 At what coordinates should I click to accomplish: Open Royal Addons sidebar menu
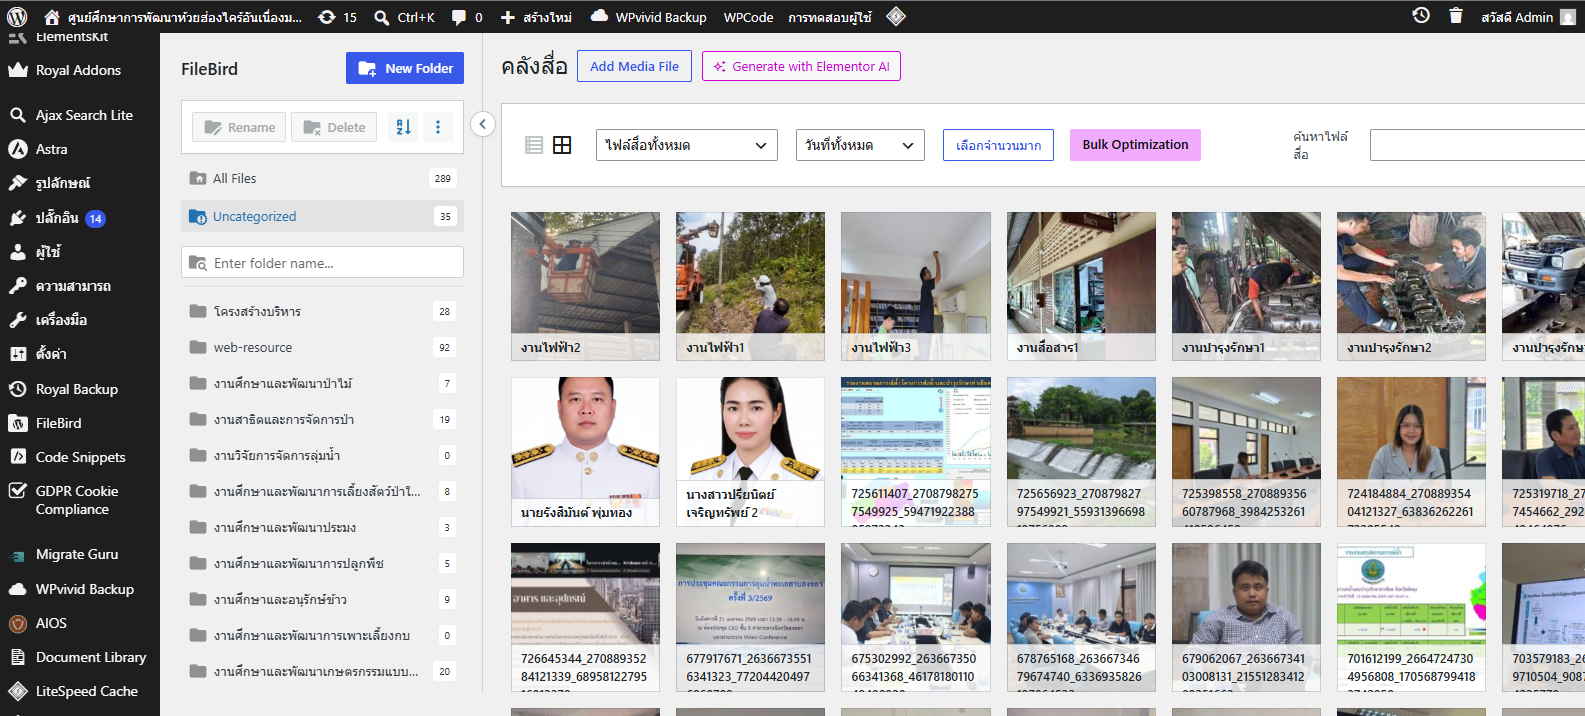coord(80,70)
